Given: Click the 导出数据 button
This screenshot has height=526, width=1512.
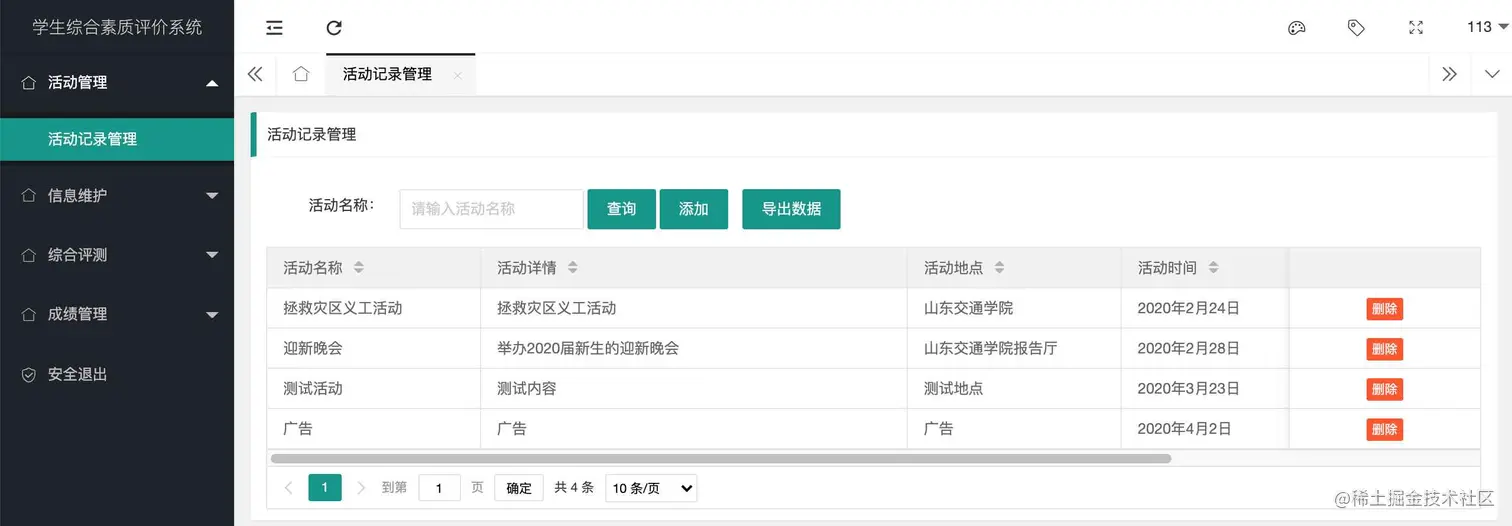Looking at the screenshot, I should click(x=791, y=209).
